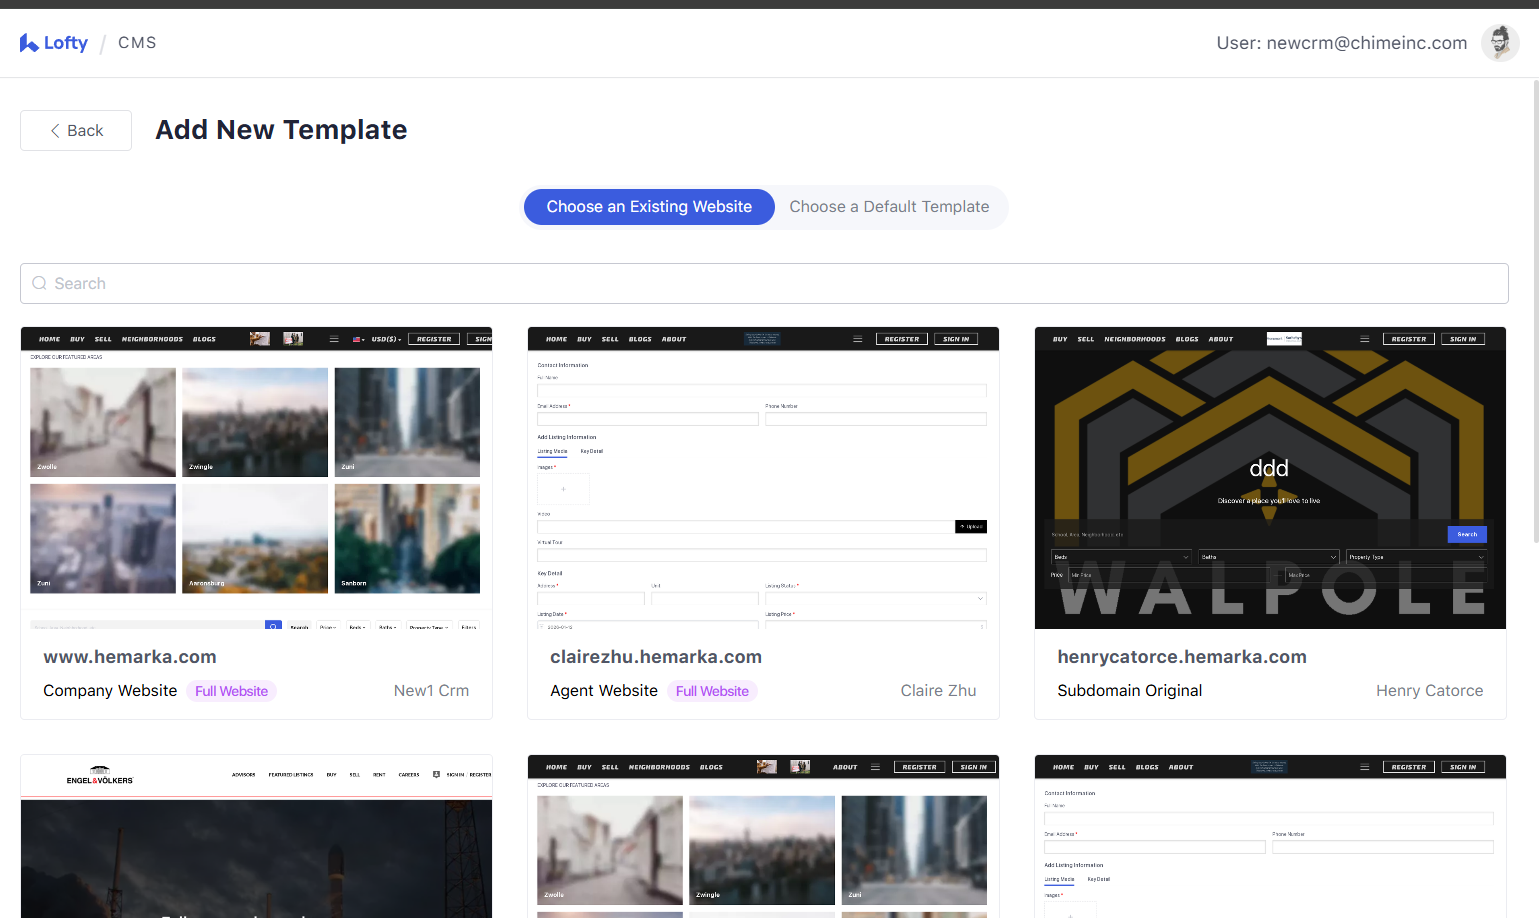Select the clairezhu.hemarka.com preview thumbnail
The width and height of the screenshot is (1539, 918).
click(x=763, y=478)
